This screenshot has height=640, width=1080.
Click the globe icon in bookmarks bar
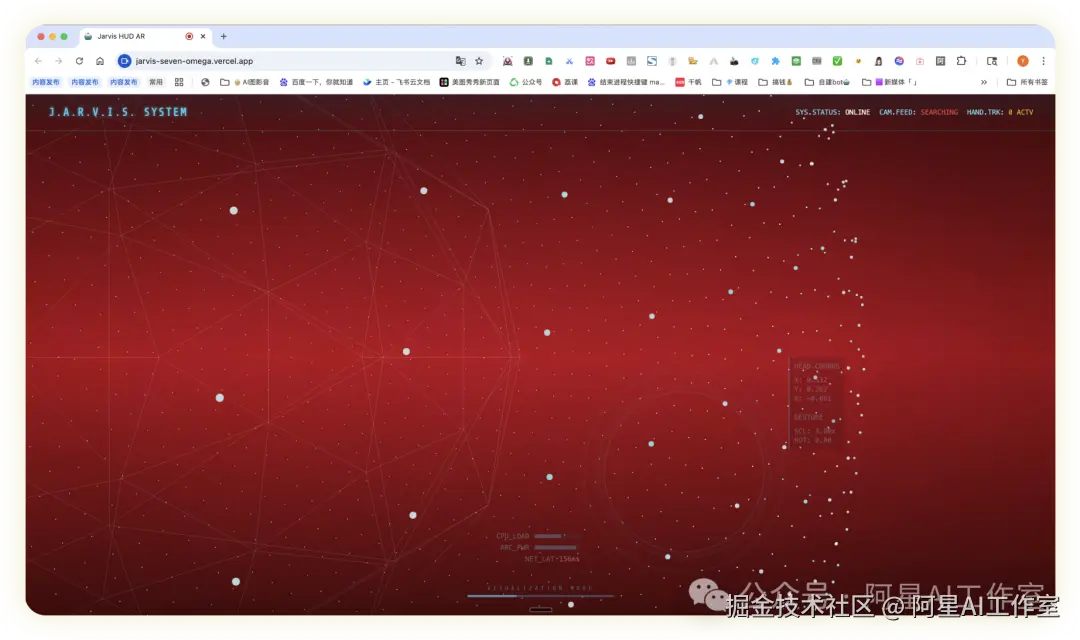pyautogui.click(x=205, y=82)
